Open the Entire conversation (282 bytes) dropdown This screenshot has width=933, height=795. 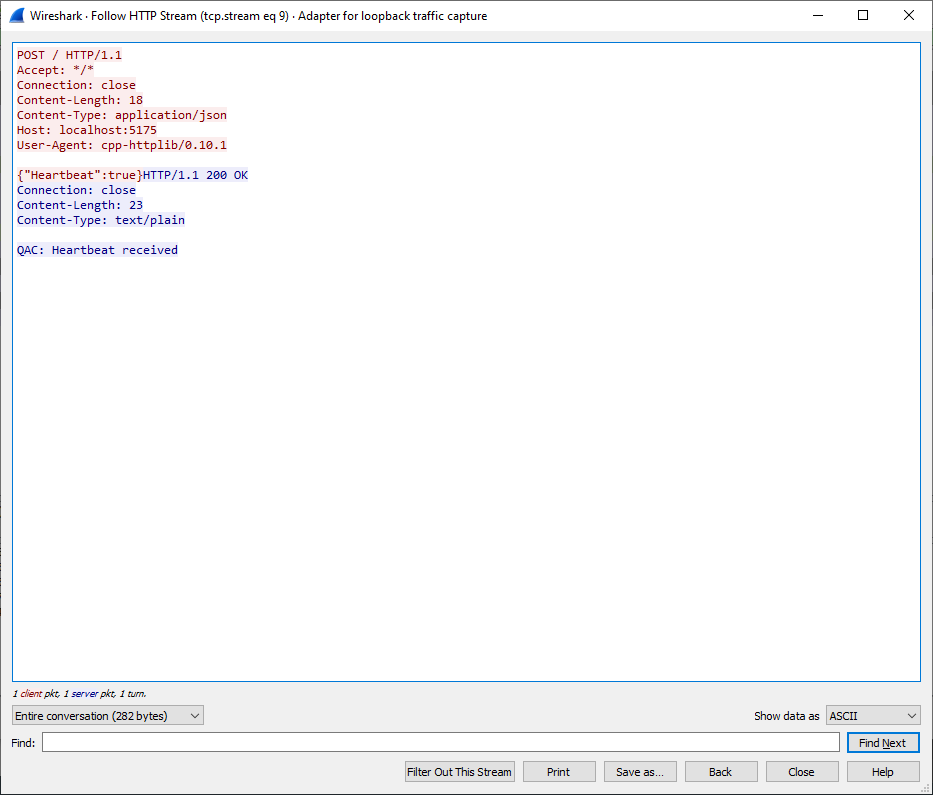tap(108, 716)
